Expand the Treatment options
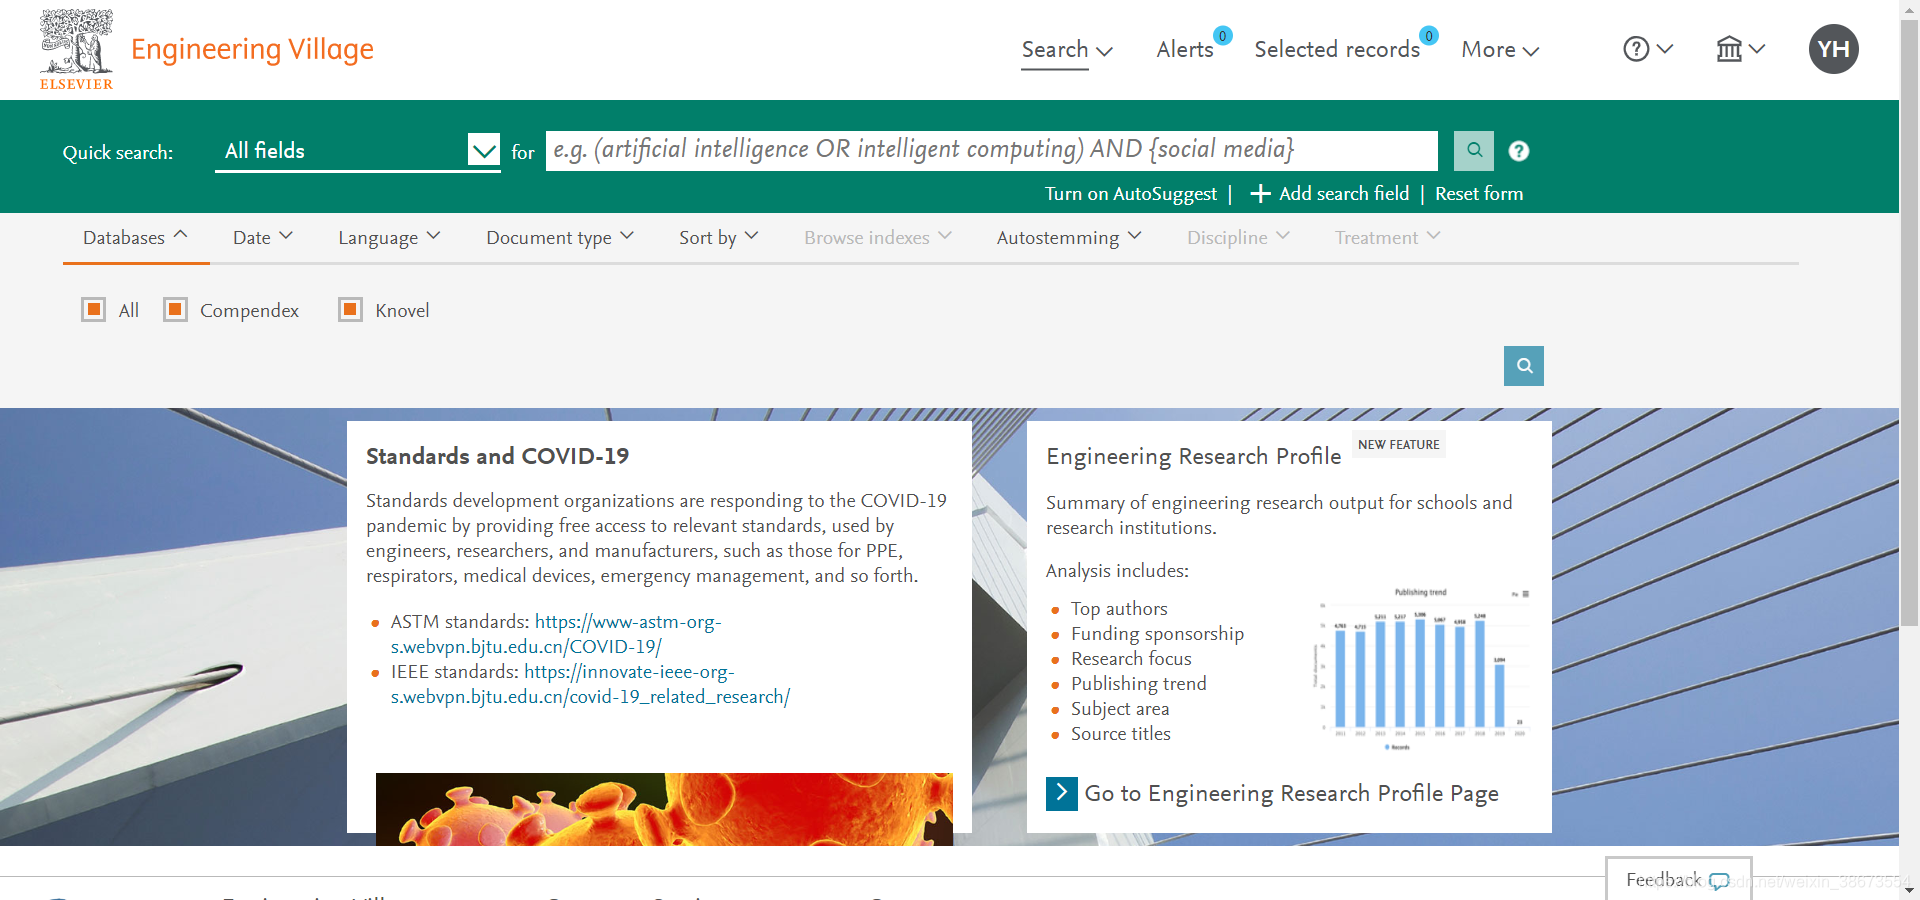The image size is (1920, 900). (x=1388, y=238)
